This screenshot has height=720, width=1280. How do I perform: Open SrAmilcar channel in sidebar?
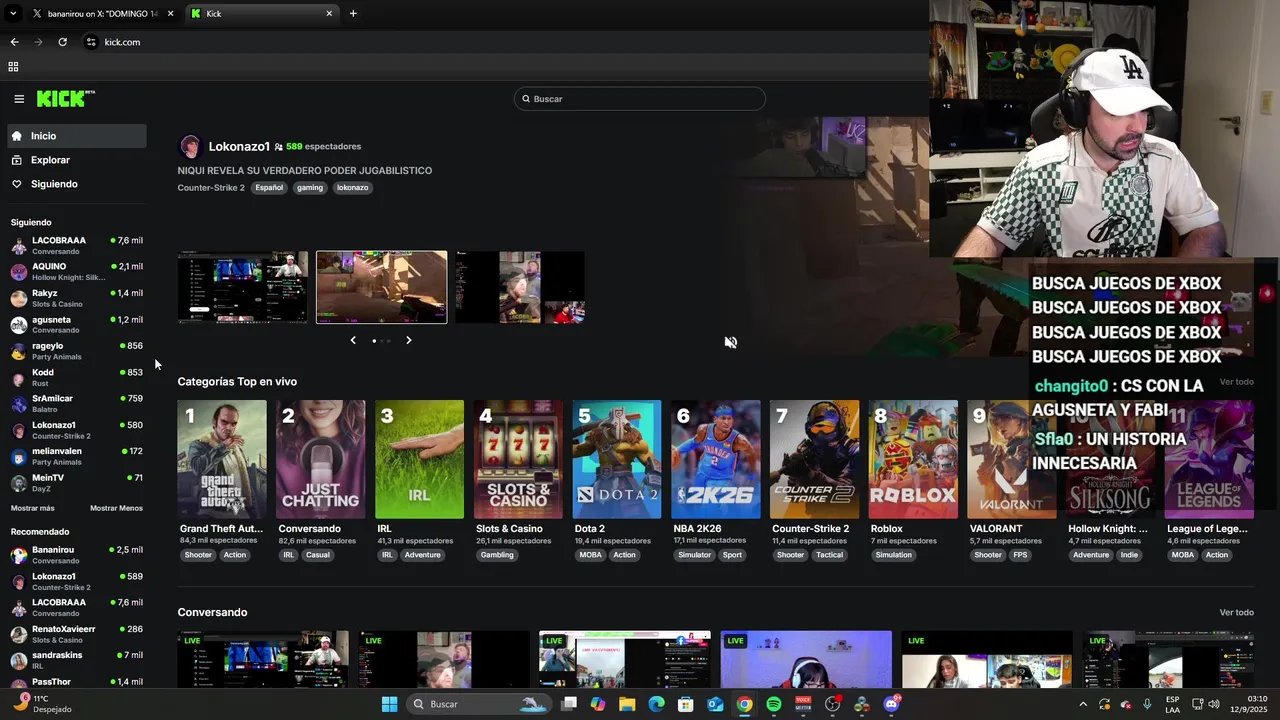(77, 404)
